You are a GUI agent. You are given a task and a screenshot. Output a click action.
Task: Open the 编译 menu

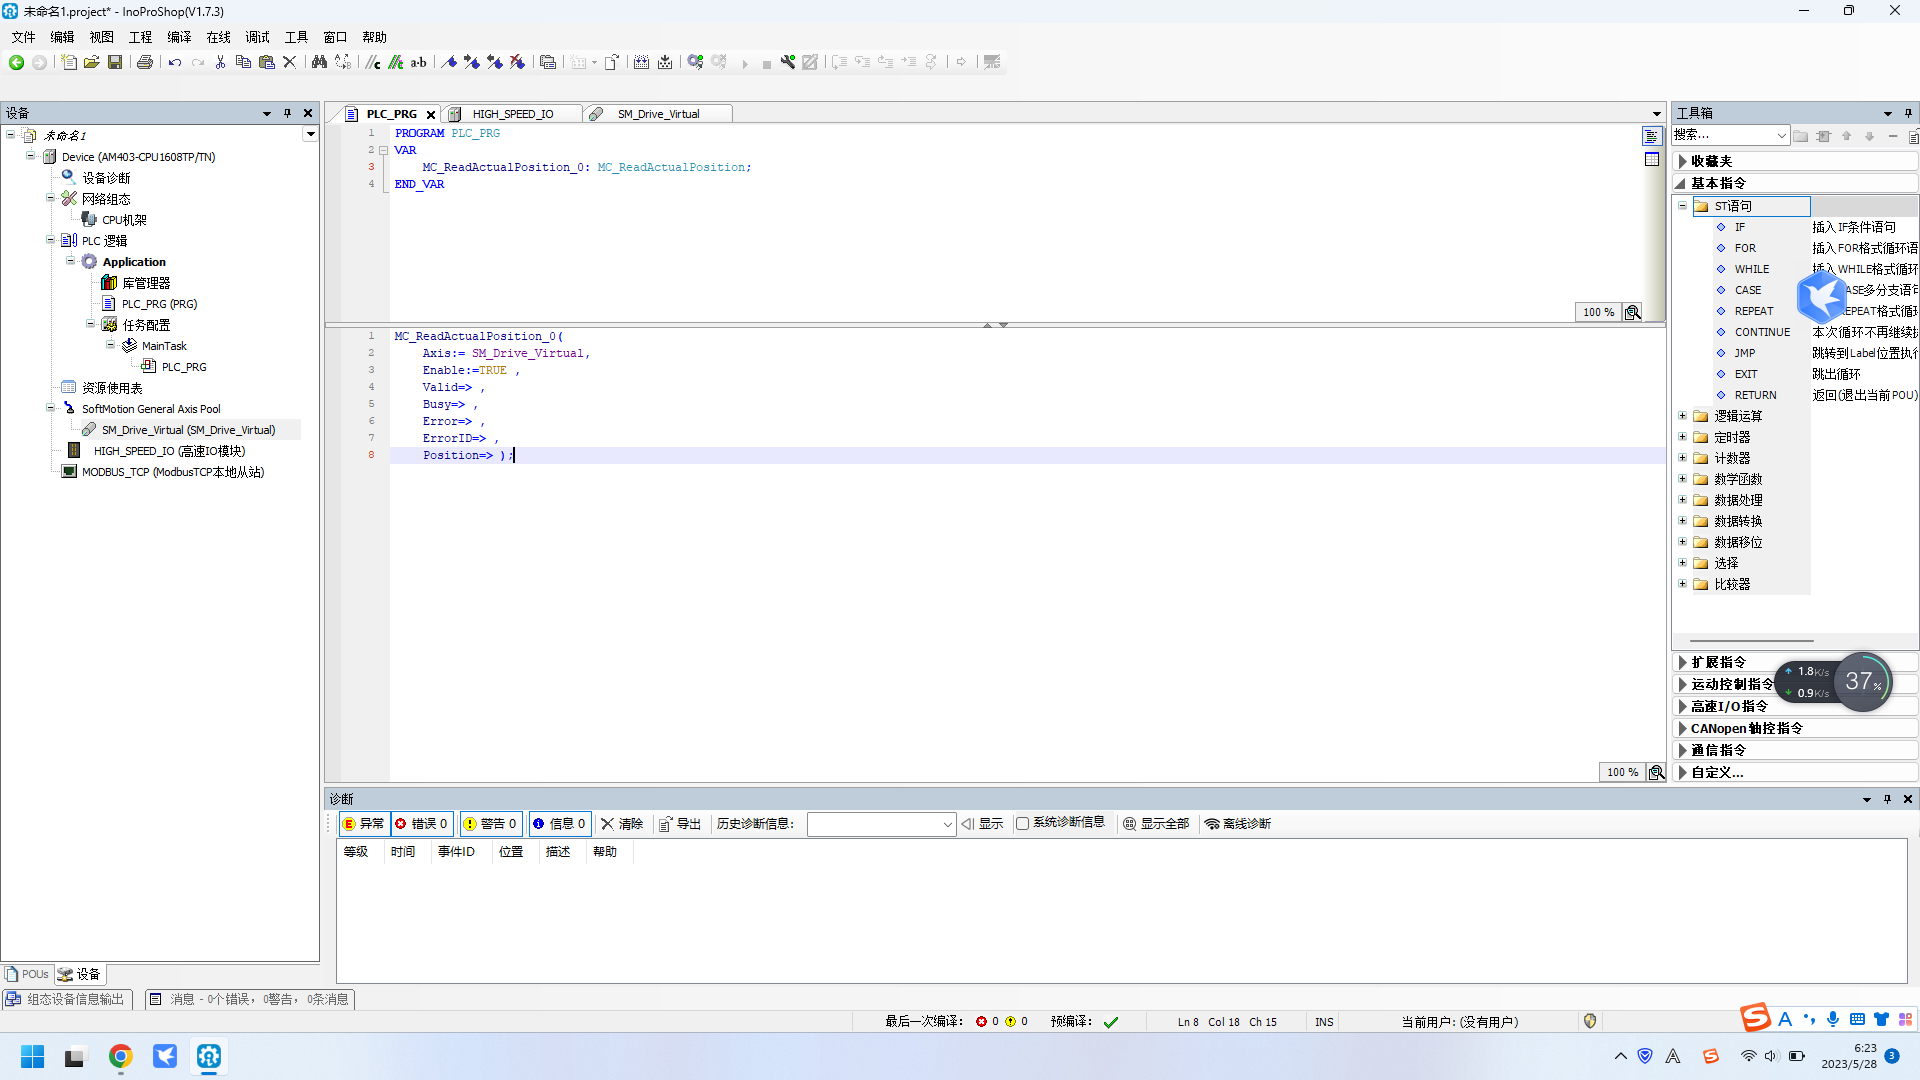[x=179, y=37]
